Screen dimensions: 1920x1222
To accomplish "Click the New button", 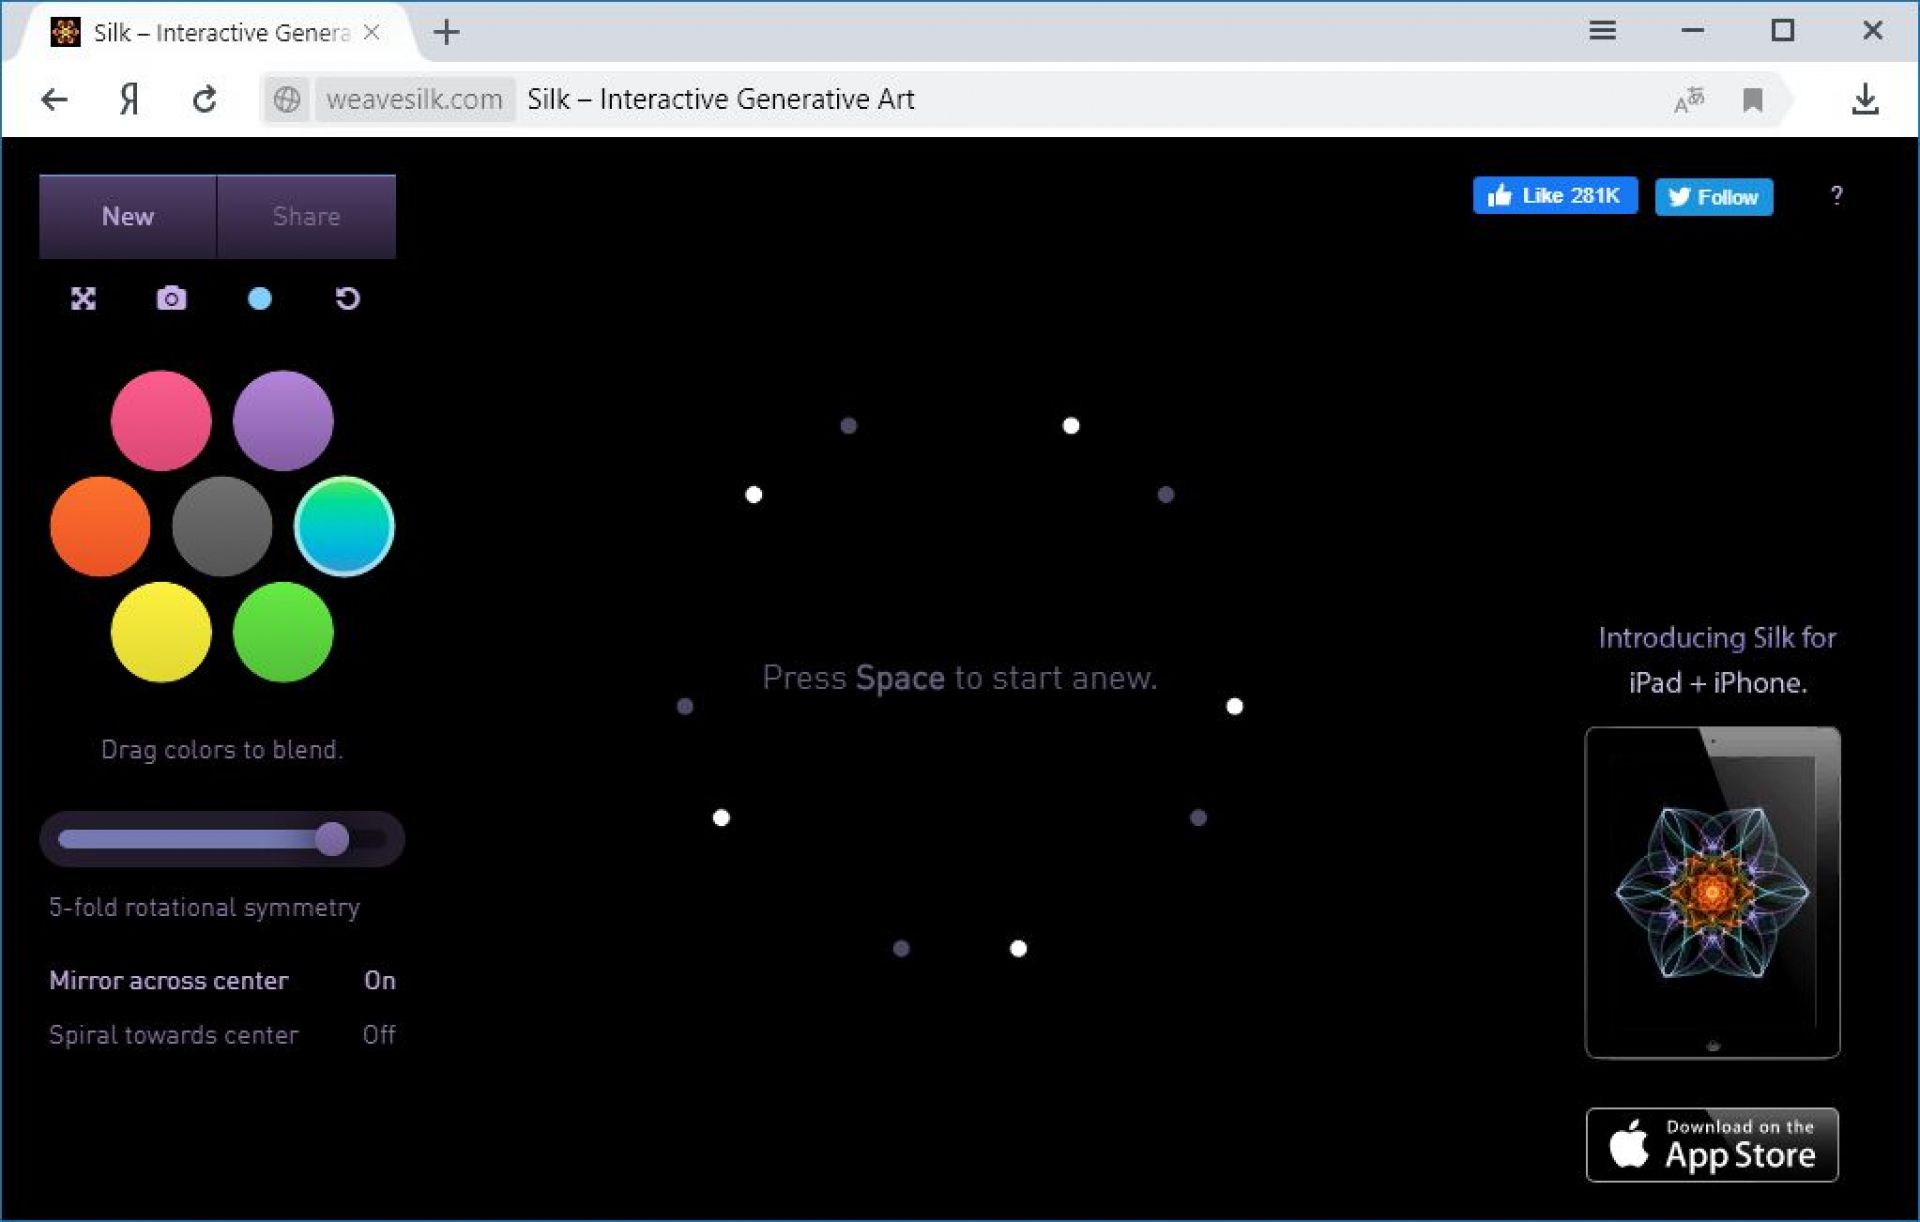I will click(128, 216).
